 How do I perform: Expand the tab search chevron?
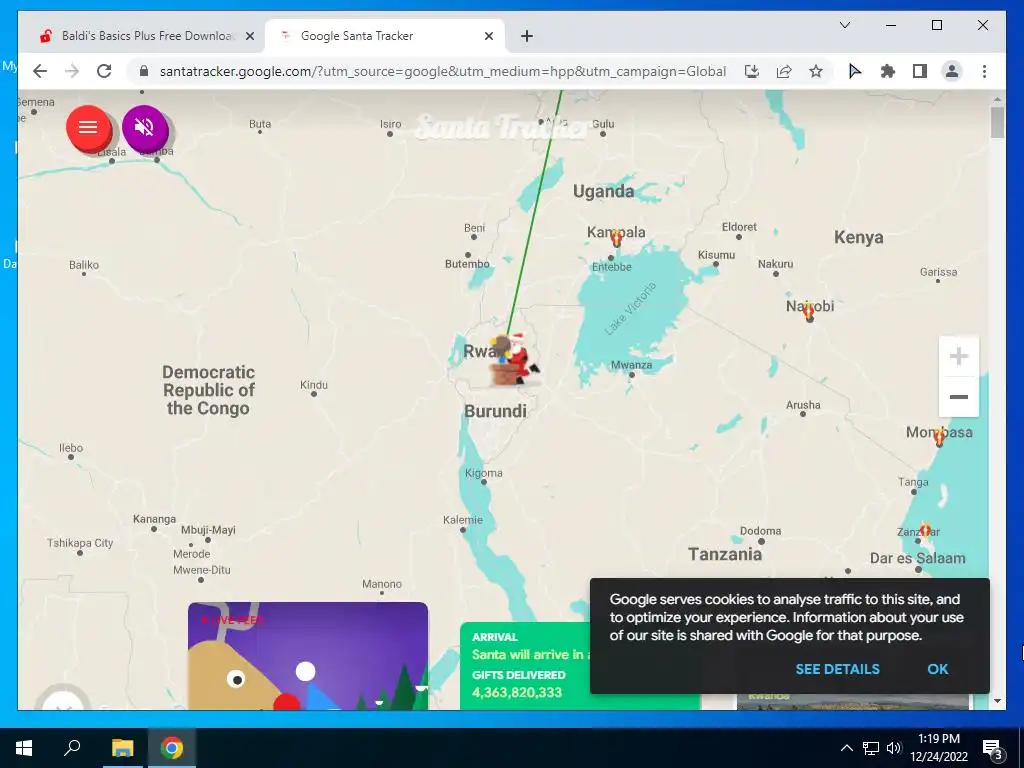pos(844,25)
